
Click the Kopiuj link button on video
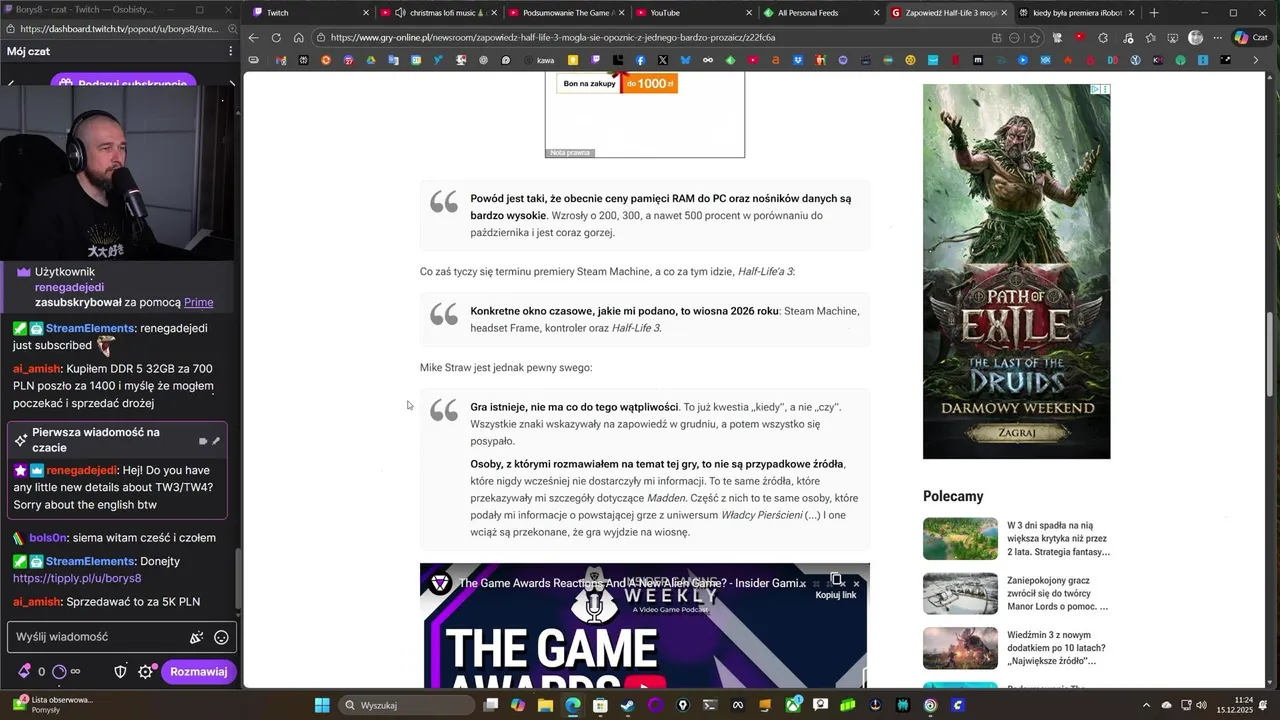pyautogui.click(x=836, y=587)
